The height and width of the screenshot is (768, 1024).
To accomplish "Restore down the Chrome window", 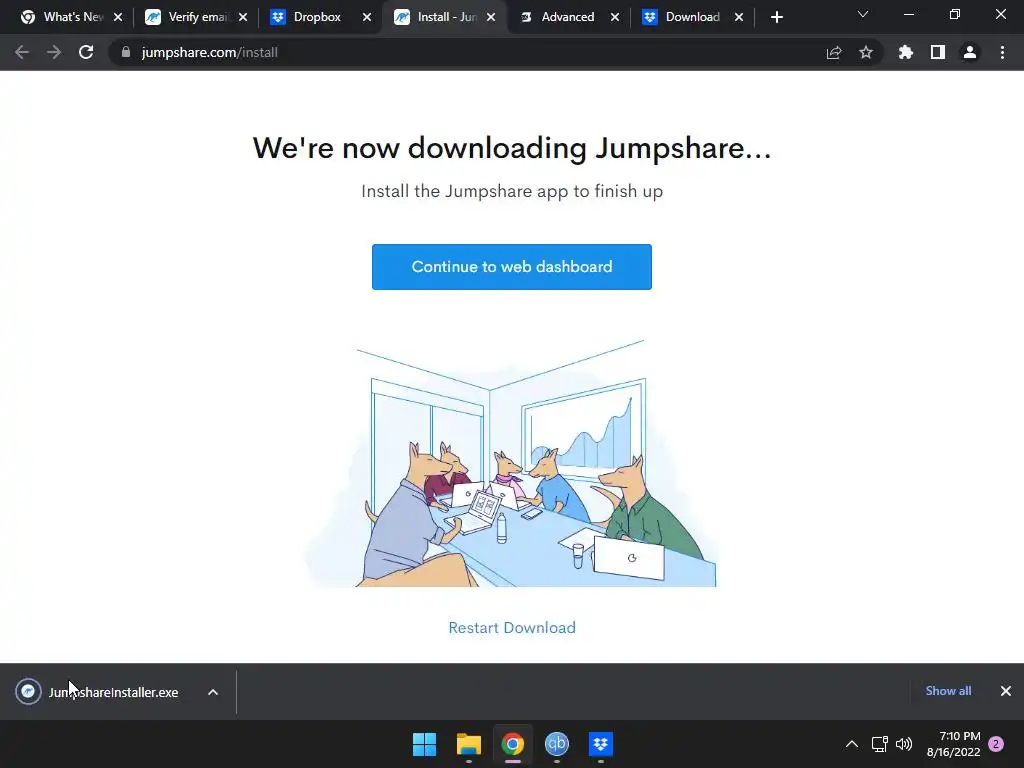I will point(955,14).
